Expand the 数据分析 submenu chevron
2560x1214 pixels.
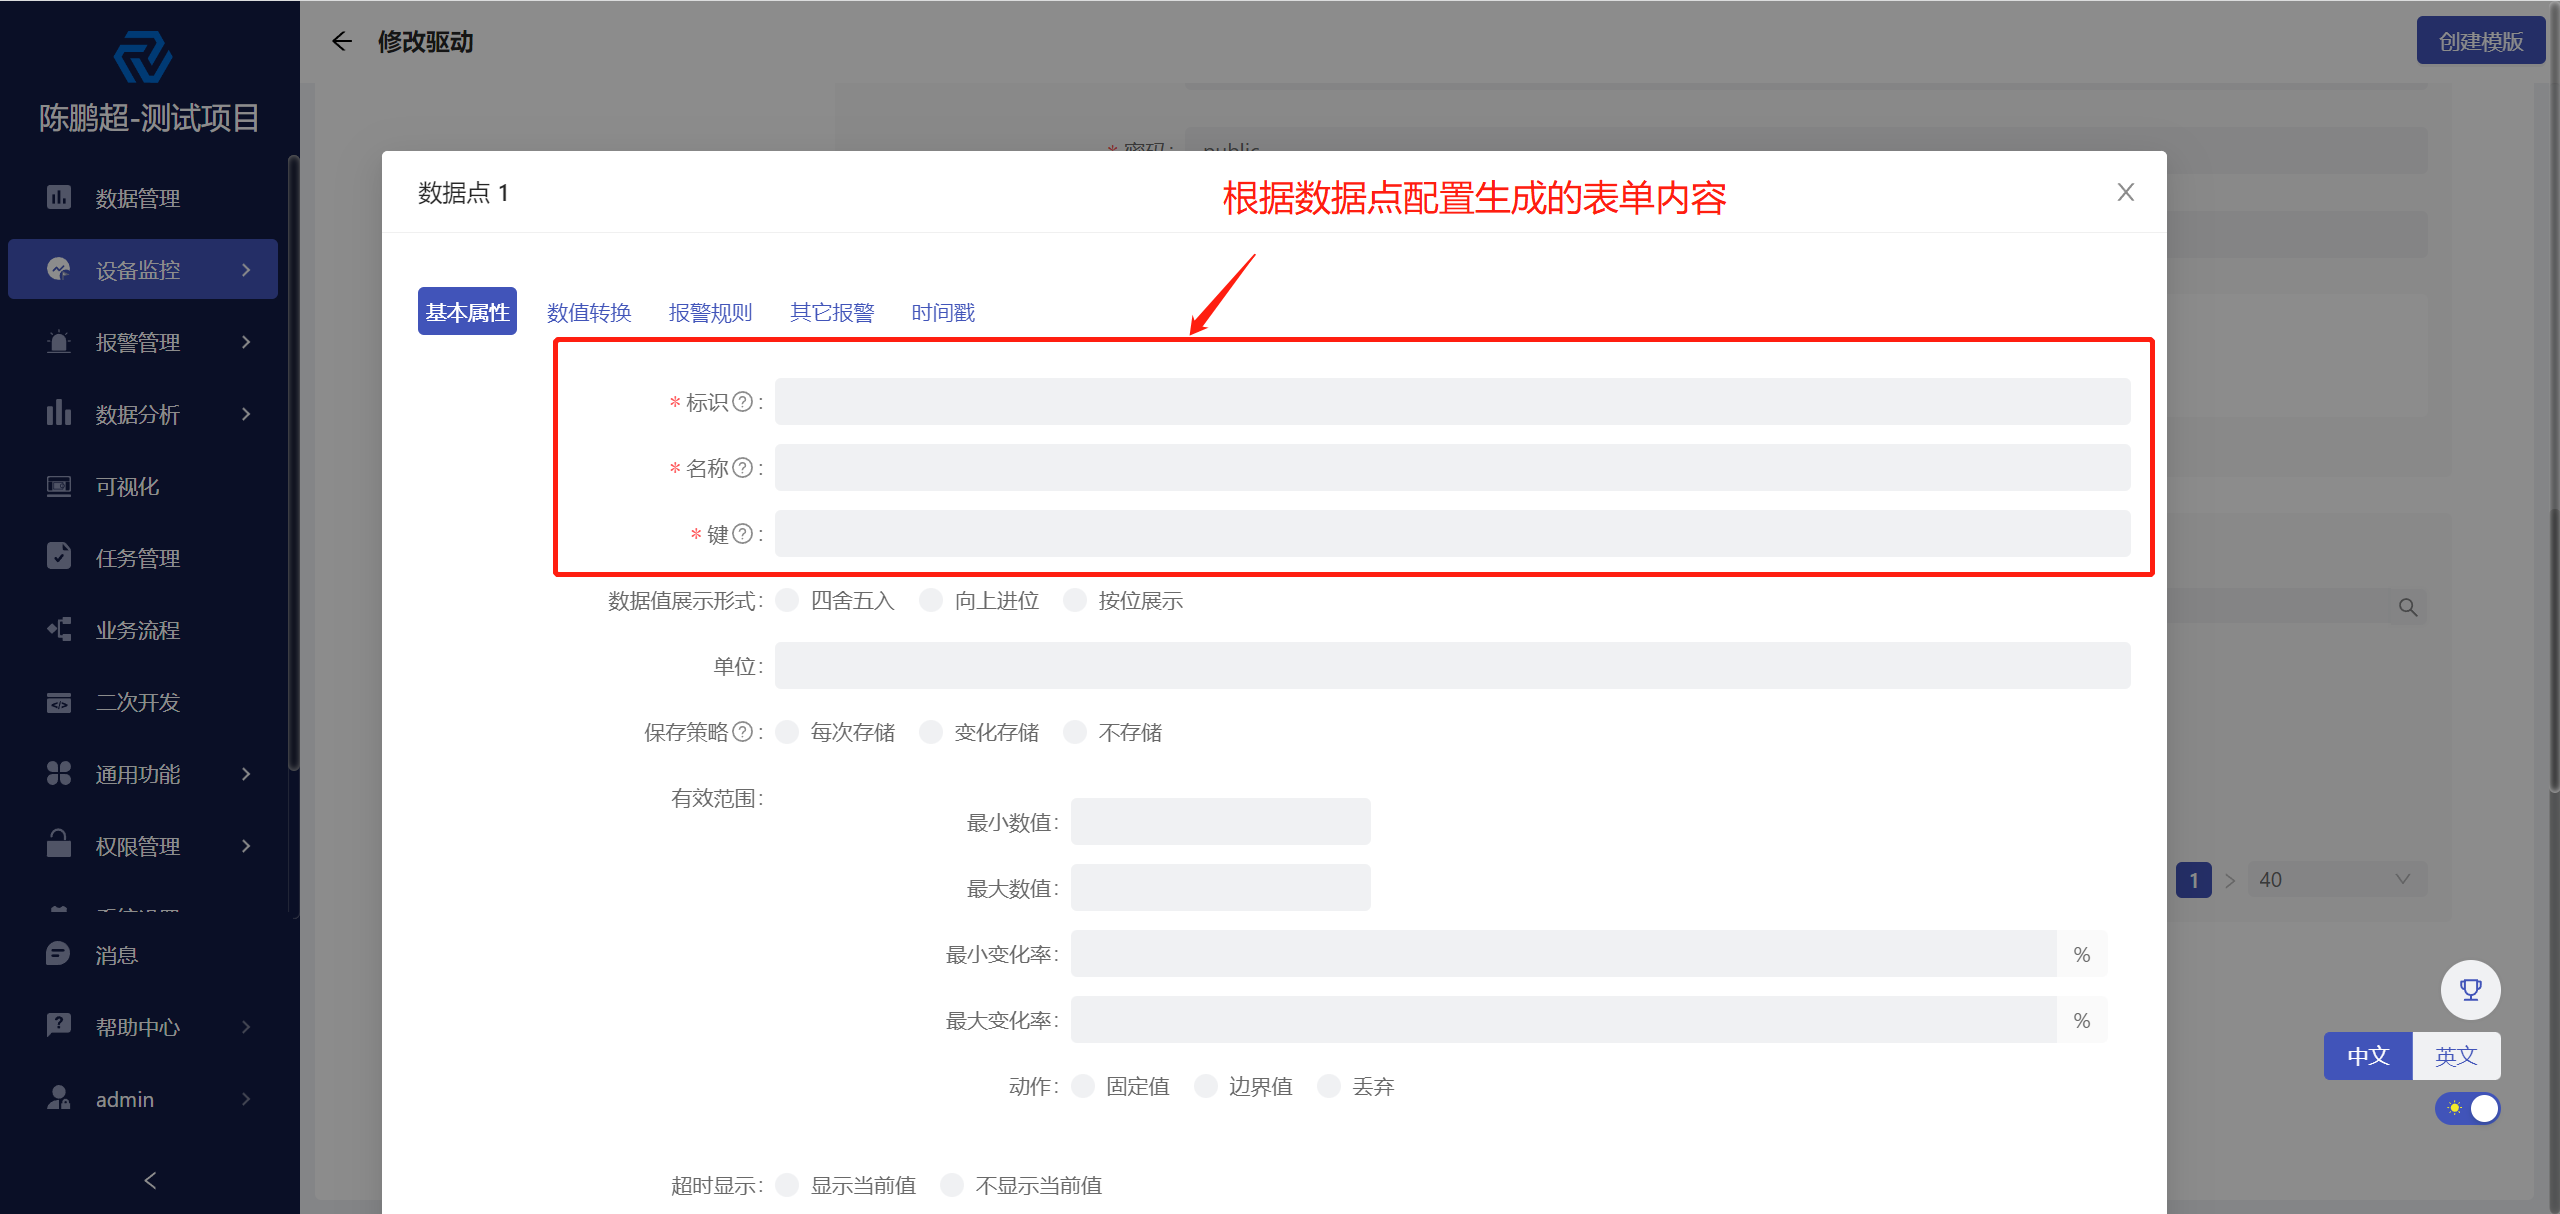[246, 414]
